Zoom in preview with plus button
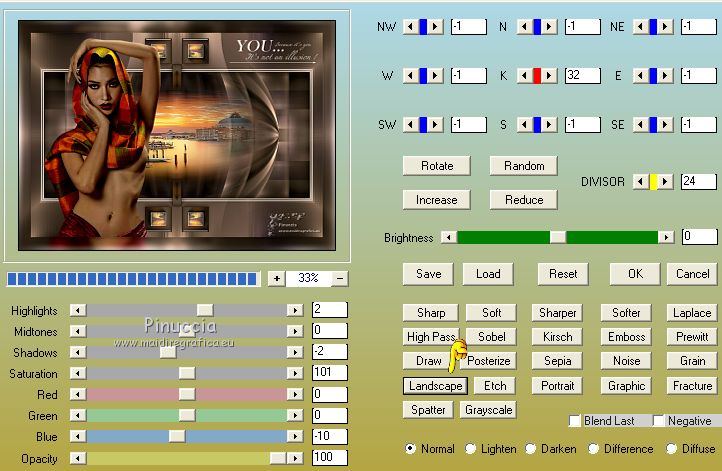Screen dimensions: 722x471 (x=277, y=278)
